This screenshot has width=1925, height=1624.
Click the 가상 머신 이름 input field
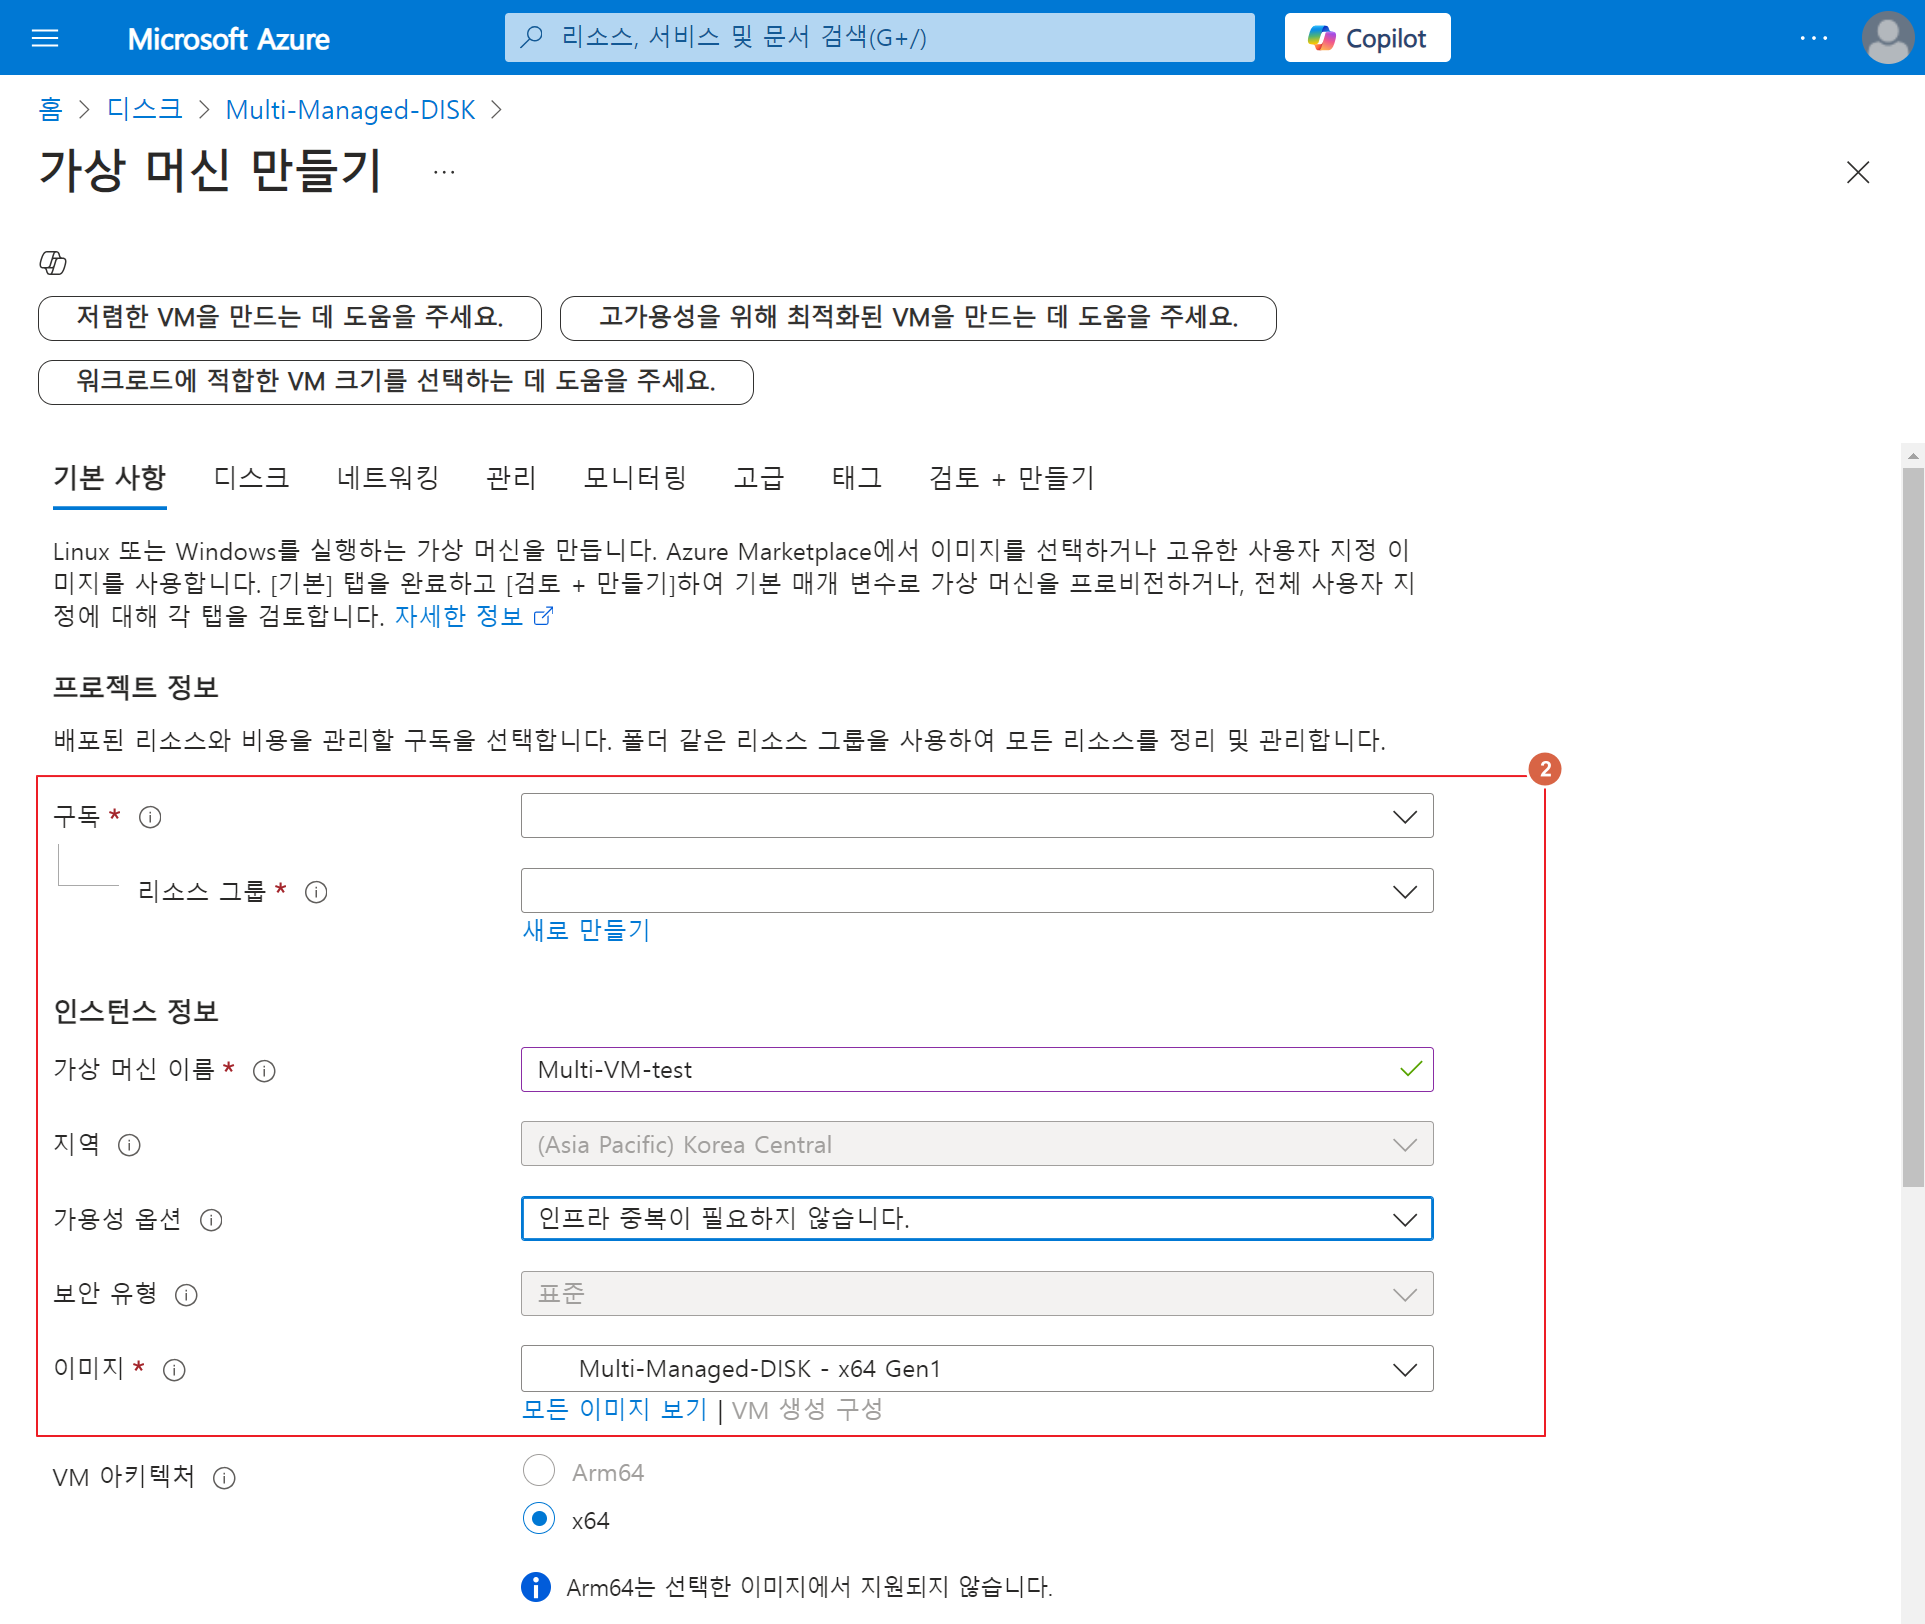960,1070
